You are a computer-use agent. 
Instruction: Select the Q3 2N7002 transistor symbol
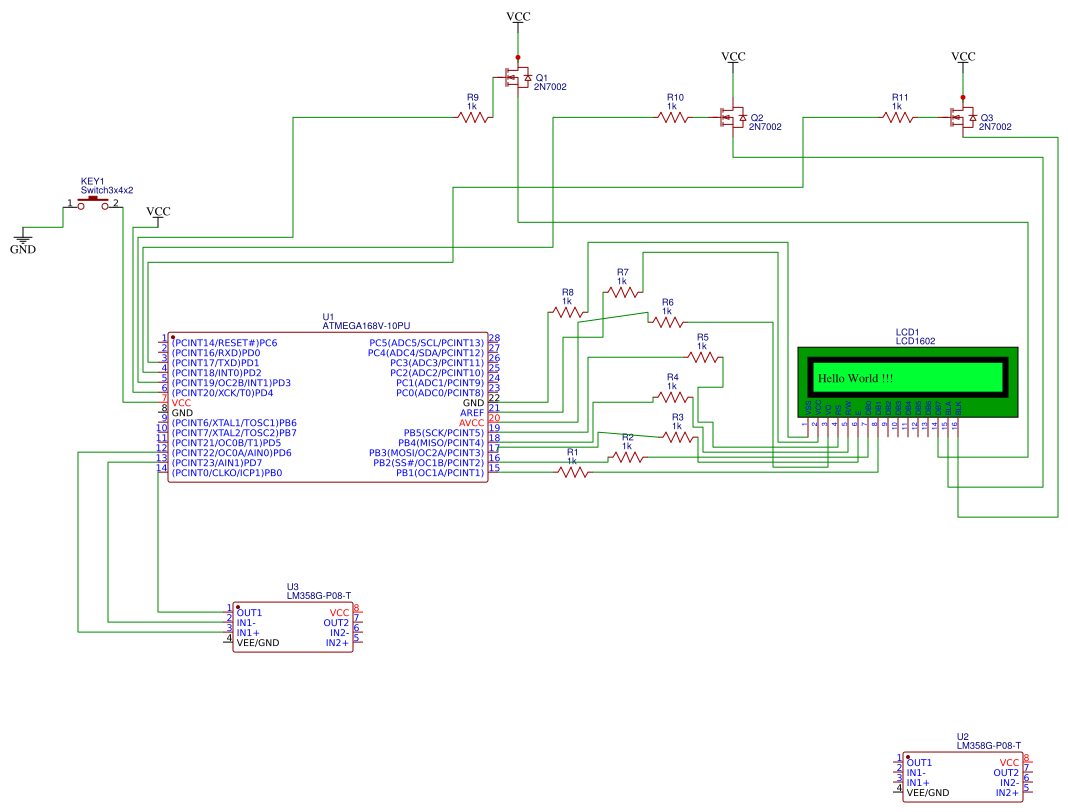[962, 118]
